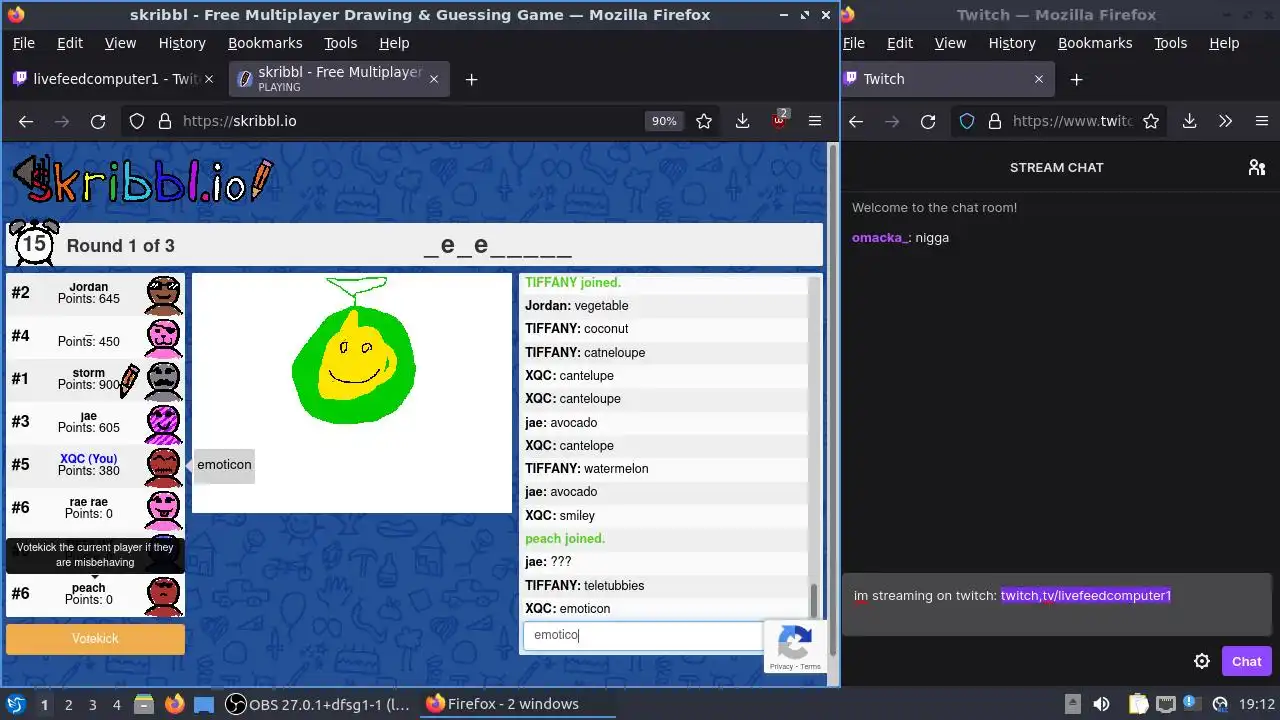Select the skribbl Free Multiplayer tab
Screen dimensions: 1280x720
(340, 79)
